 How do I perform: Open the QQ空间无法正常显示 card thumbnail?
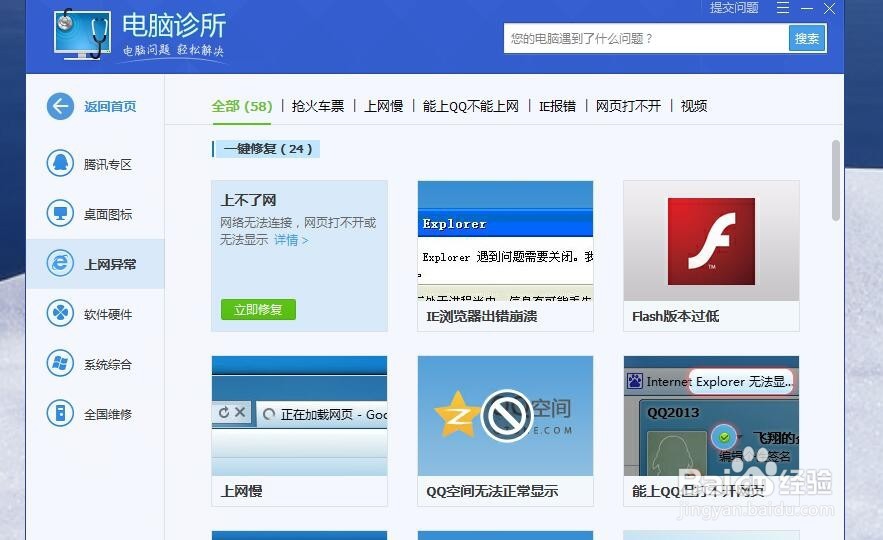505,416
